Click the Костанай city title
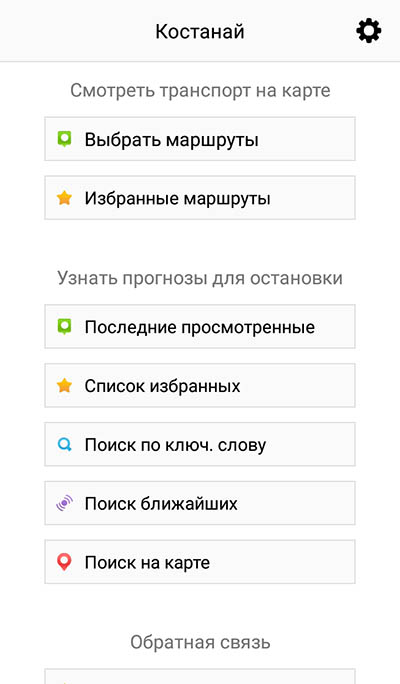This screenshot has width=400, height=684. tap(200, 31)
